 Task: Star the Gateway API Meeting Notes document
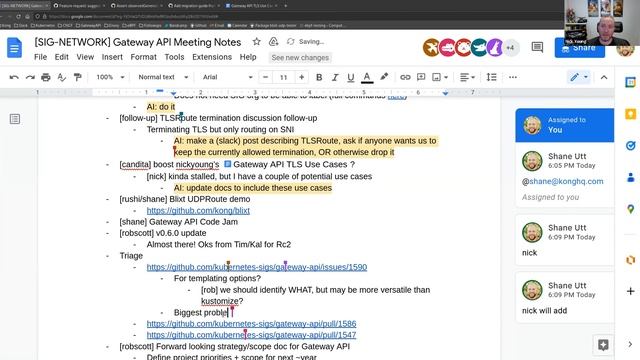click(x=256, y=42)
